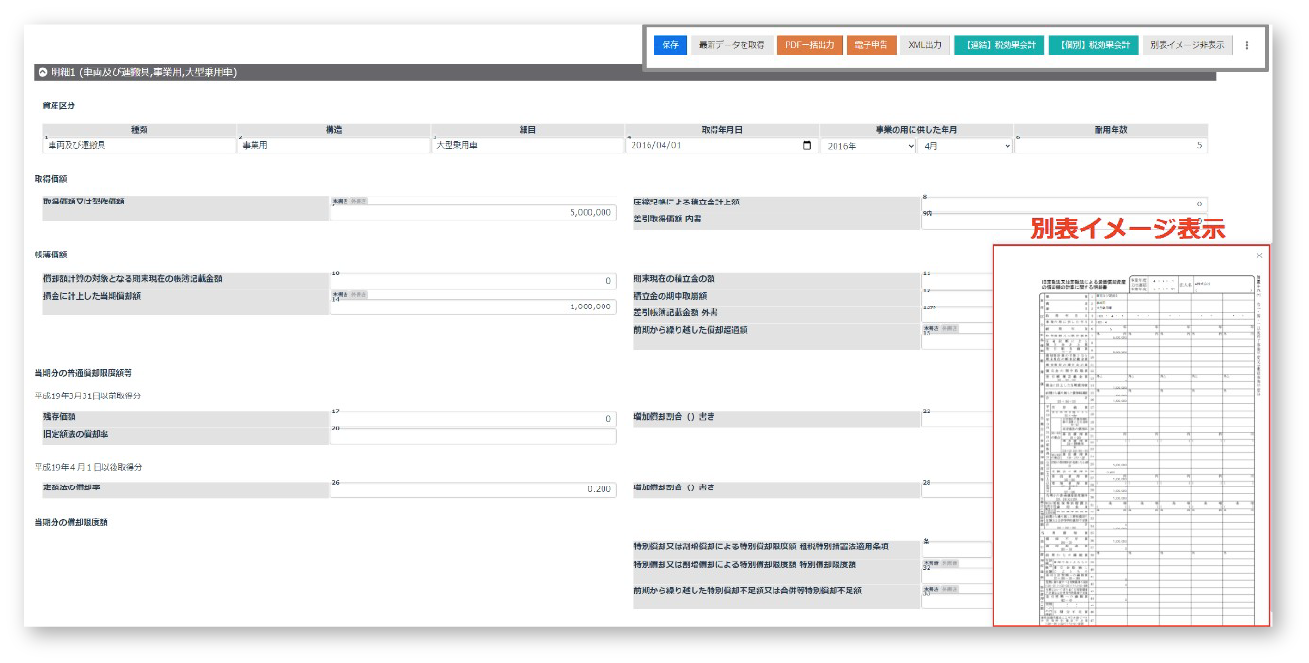This screenshot has width=1309, height=663.
Task: Click the 構造 input containing 事業用
Action: pyautogui.click(x=333, y=146)
